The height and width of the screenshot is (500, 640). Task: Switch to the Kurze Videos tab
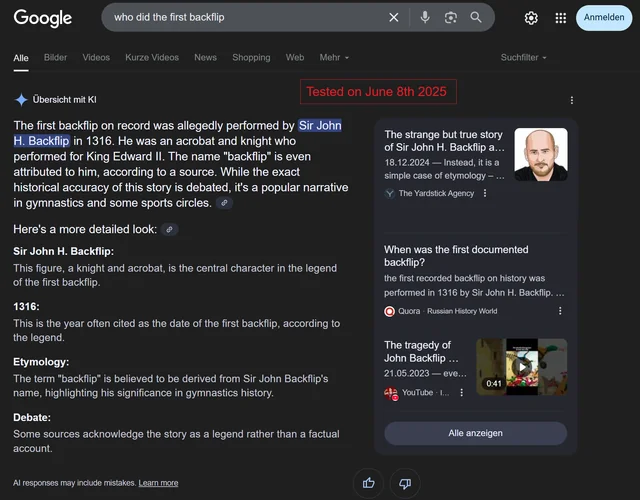(152, 57)
